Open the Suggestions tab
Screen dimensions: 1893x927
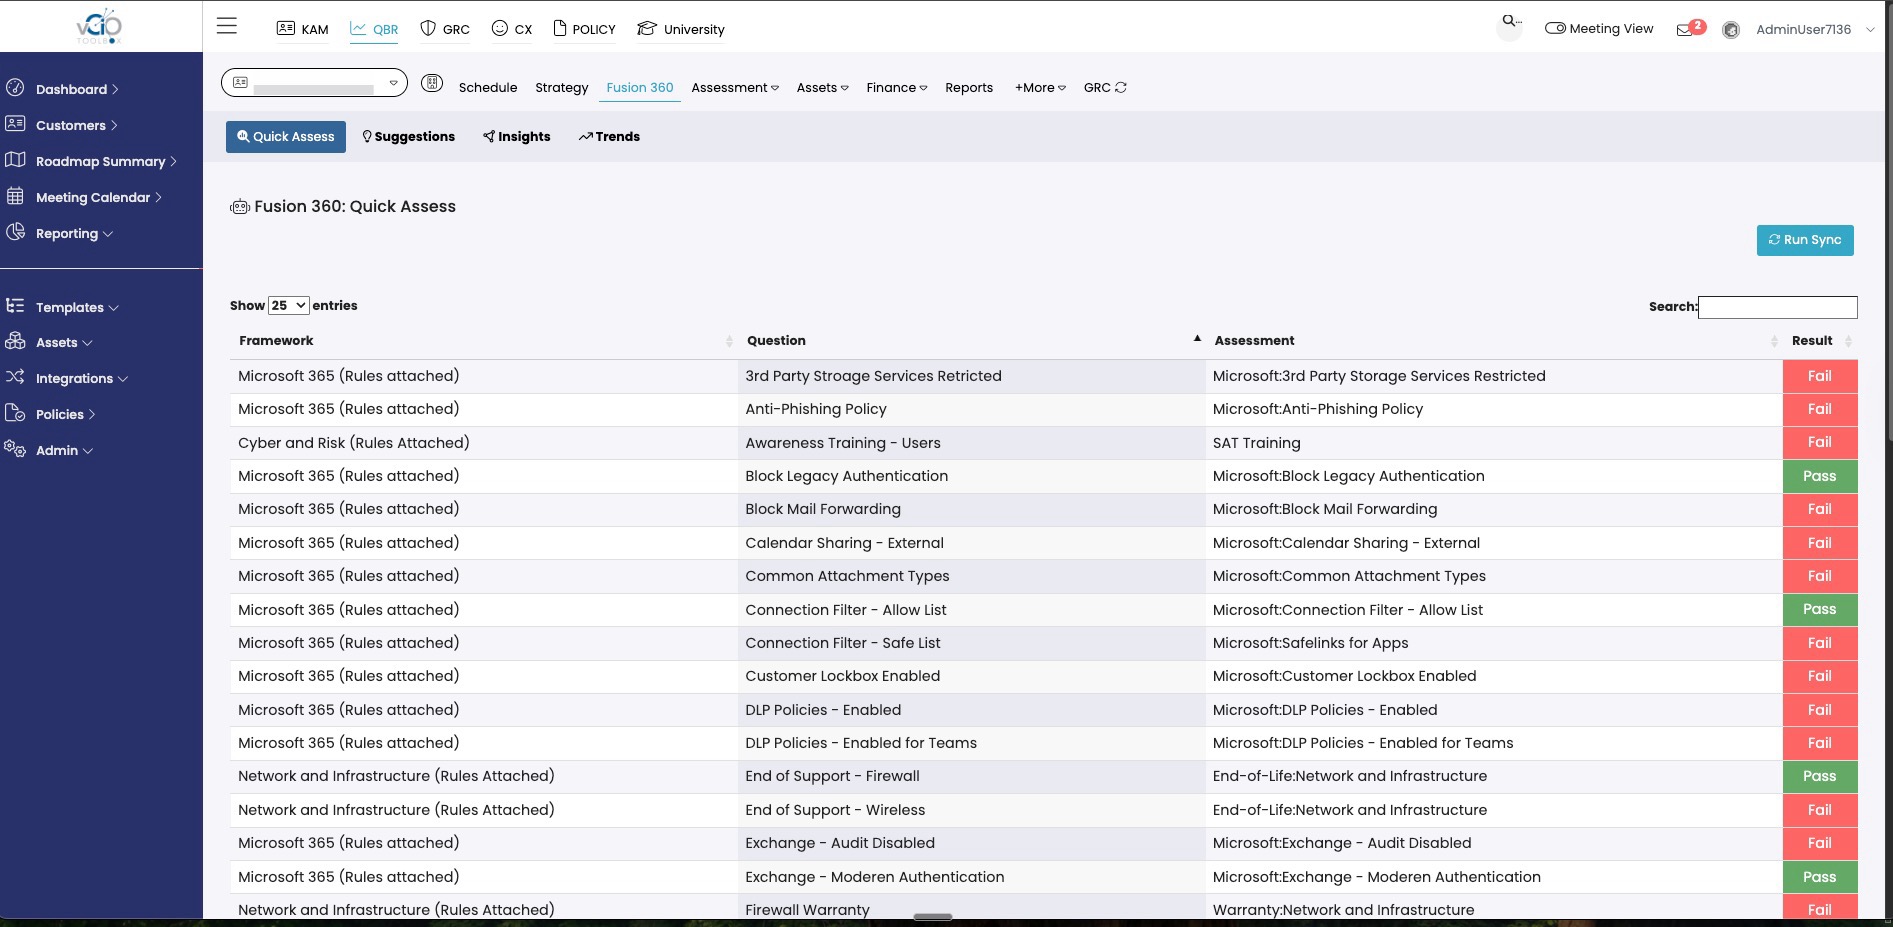coord(408,136)
